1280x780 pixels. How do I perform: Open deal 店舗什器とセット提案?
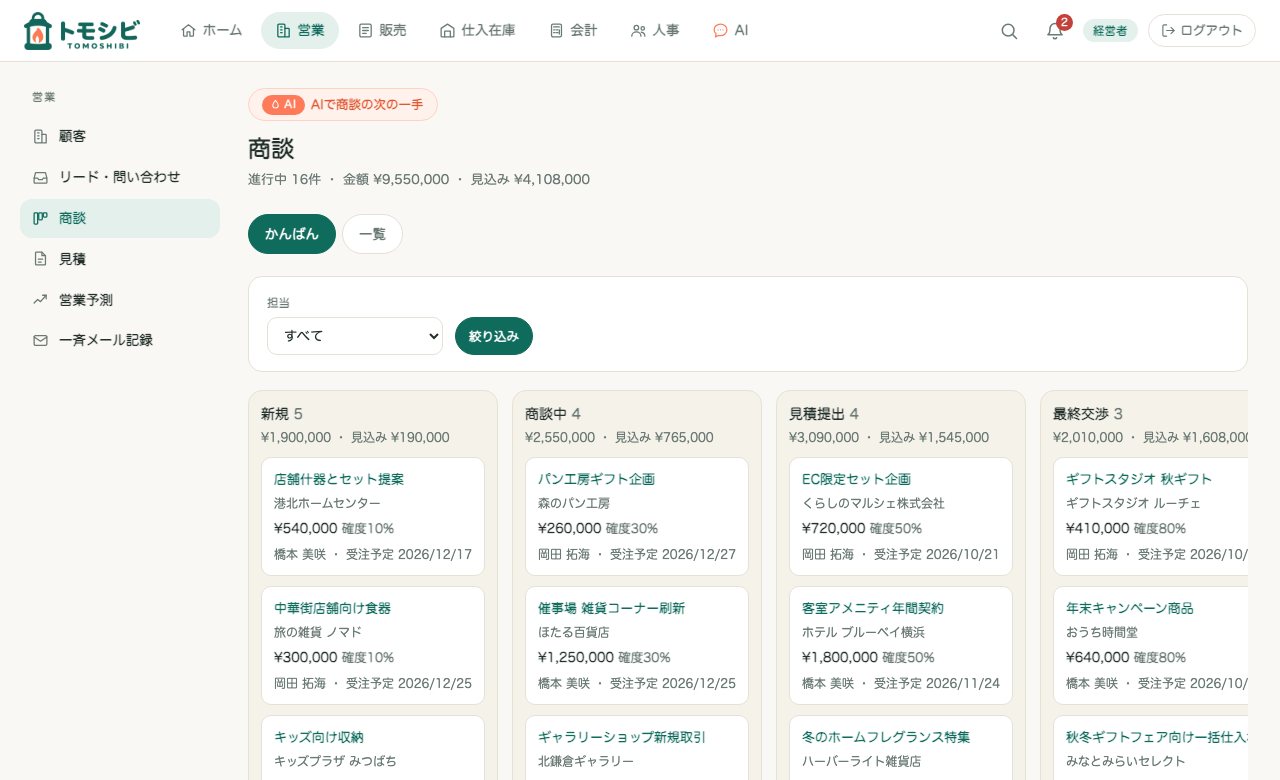tap(339, 479)
